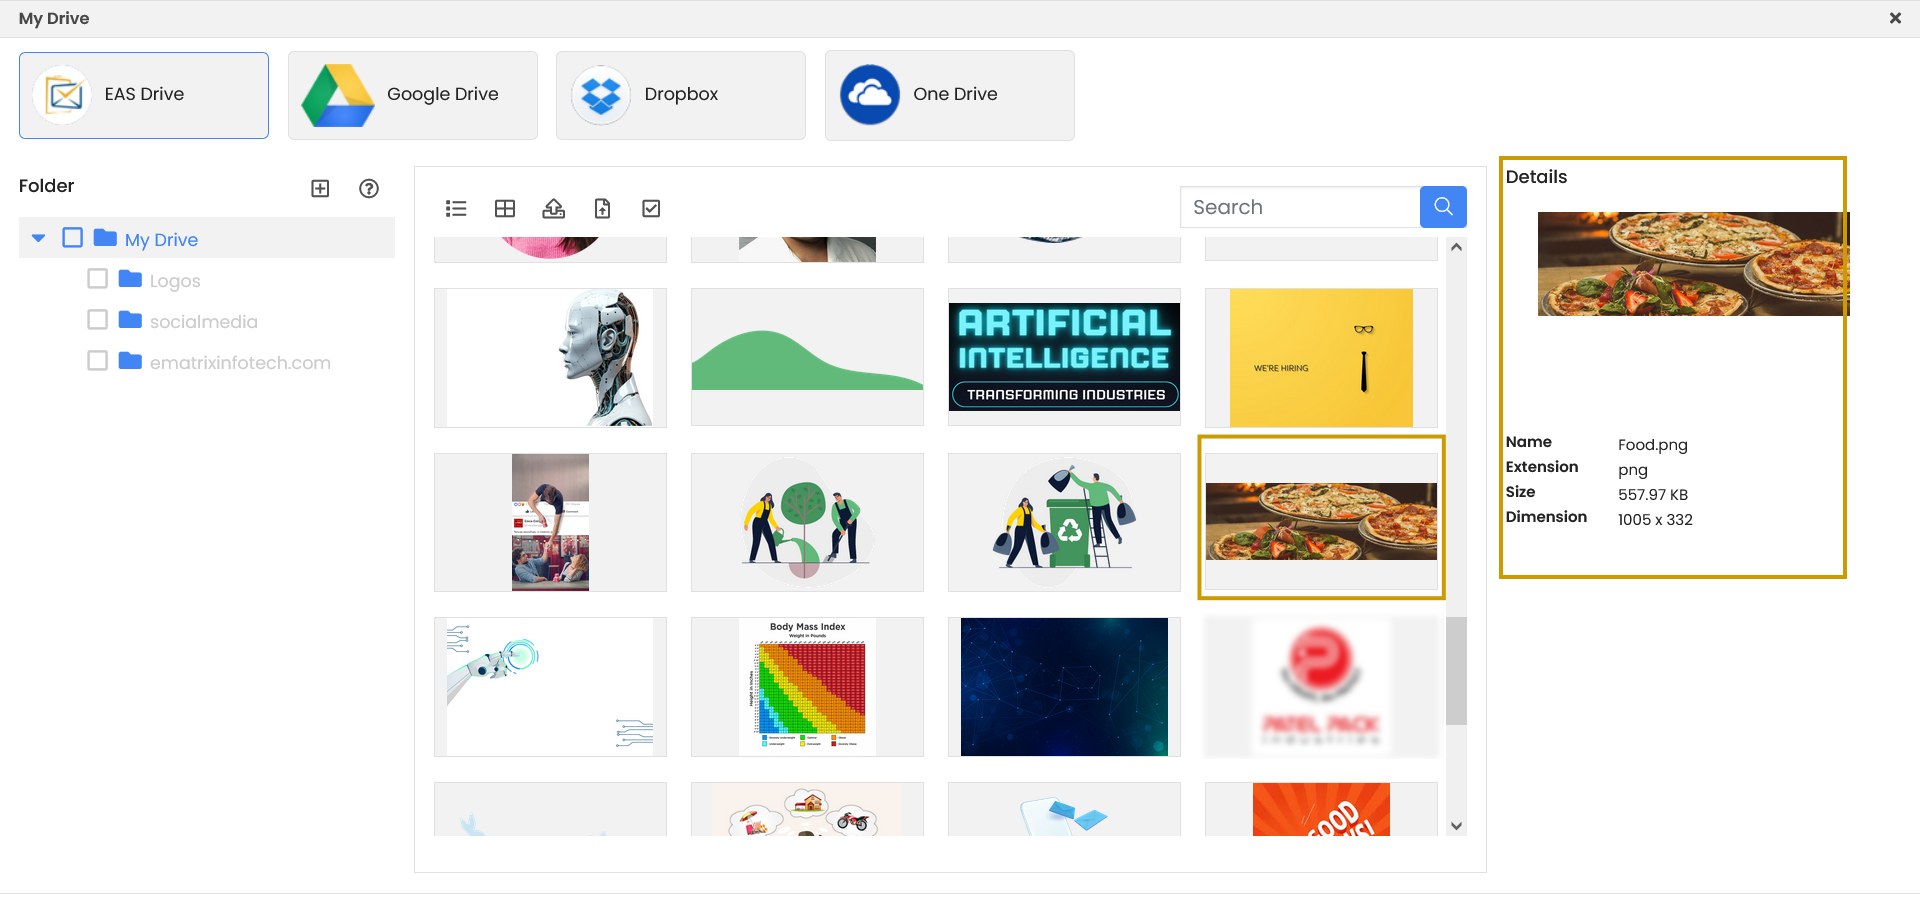Screen dimensions: 1920x923
Task: Switch to list view layout
Action: point(456,208)
